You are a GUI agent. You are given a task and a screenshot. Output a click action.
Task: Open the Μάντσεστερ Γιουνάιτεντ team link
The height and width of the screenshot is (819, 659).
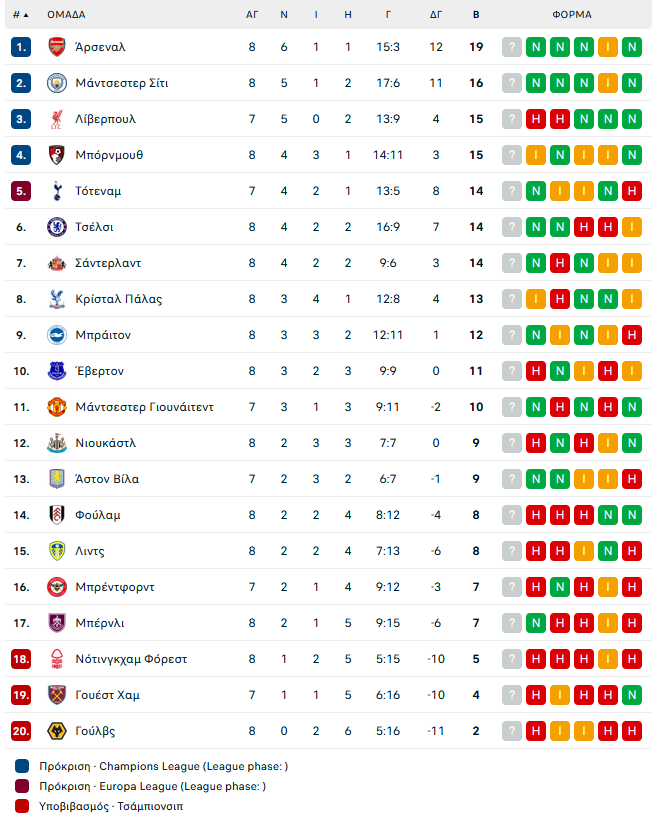(144, 407)
